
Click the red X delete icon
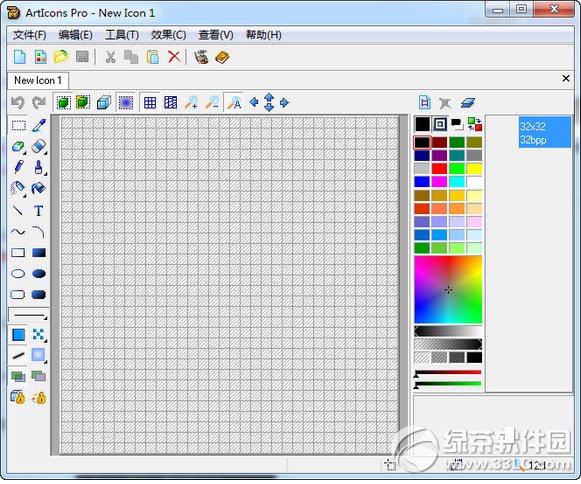[x=174, y=57]
